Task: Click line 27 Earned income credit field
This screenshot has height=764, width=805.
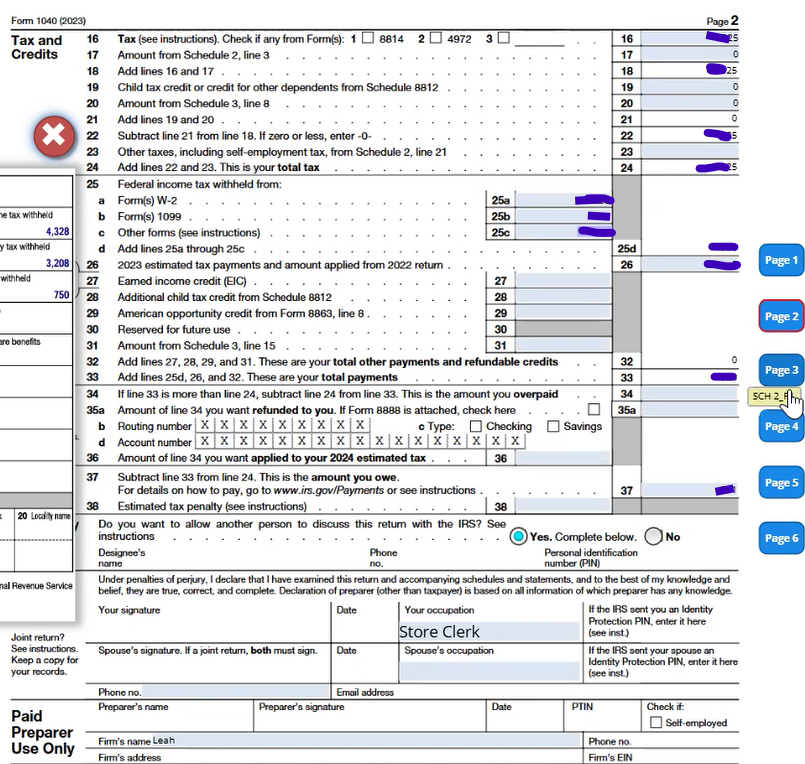Action: point(563,280)
